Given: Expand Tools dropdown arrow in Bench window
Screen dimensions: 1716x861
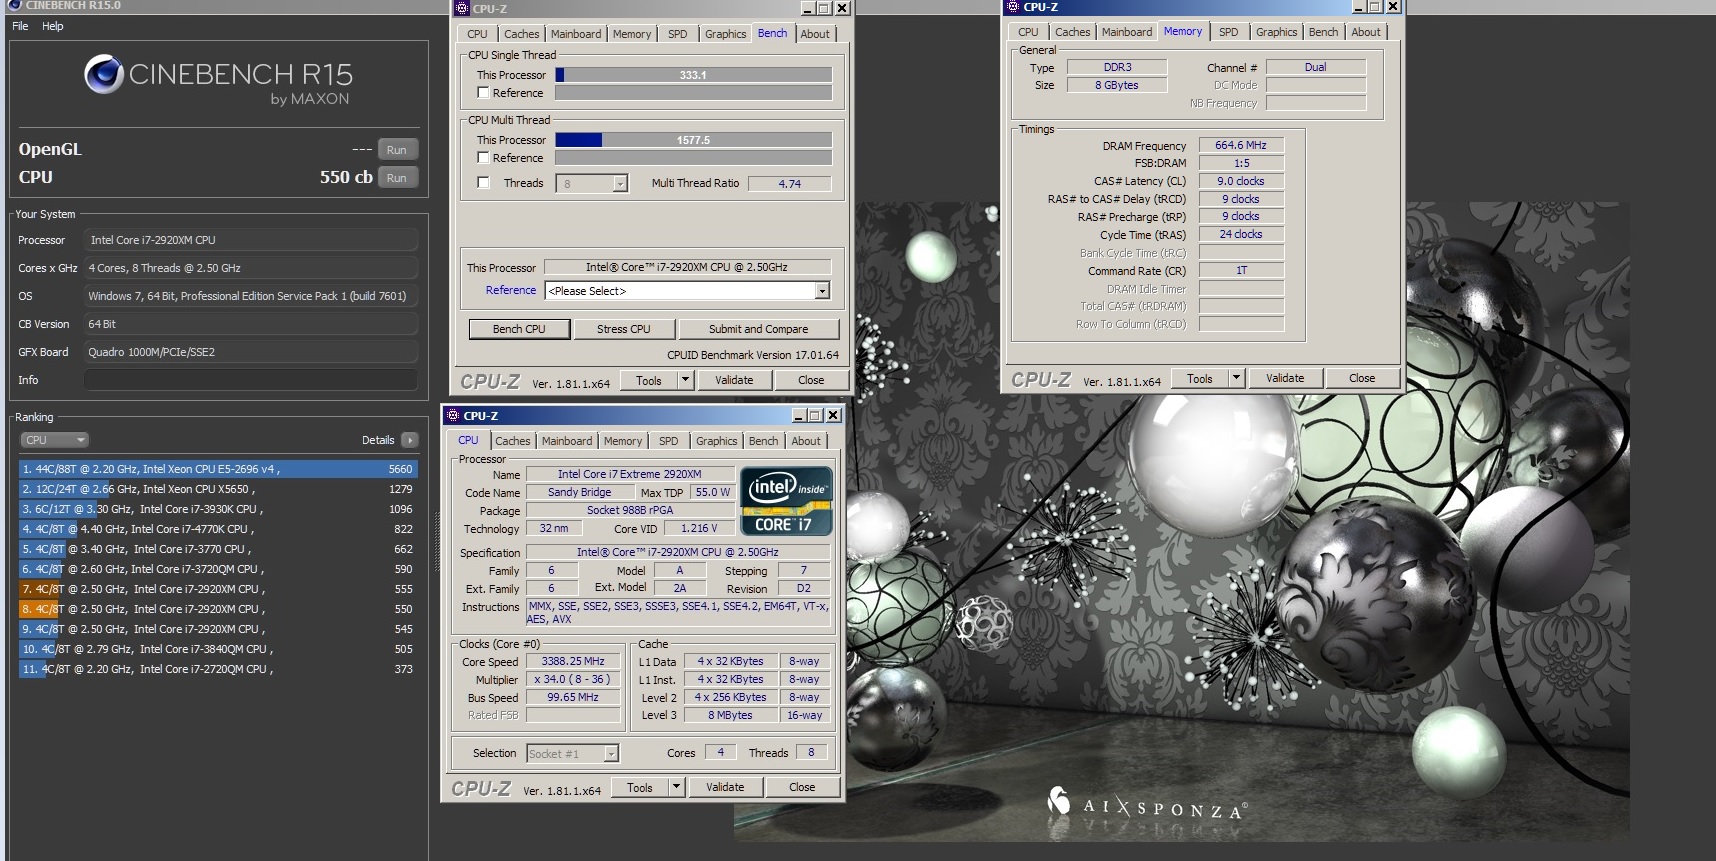Looking at the screenshot, I should (685, 380).
